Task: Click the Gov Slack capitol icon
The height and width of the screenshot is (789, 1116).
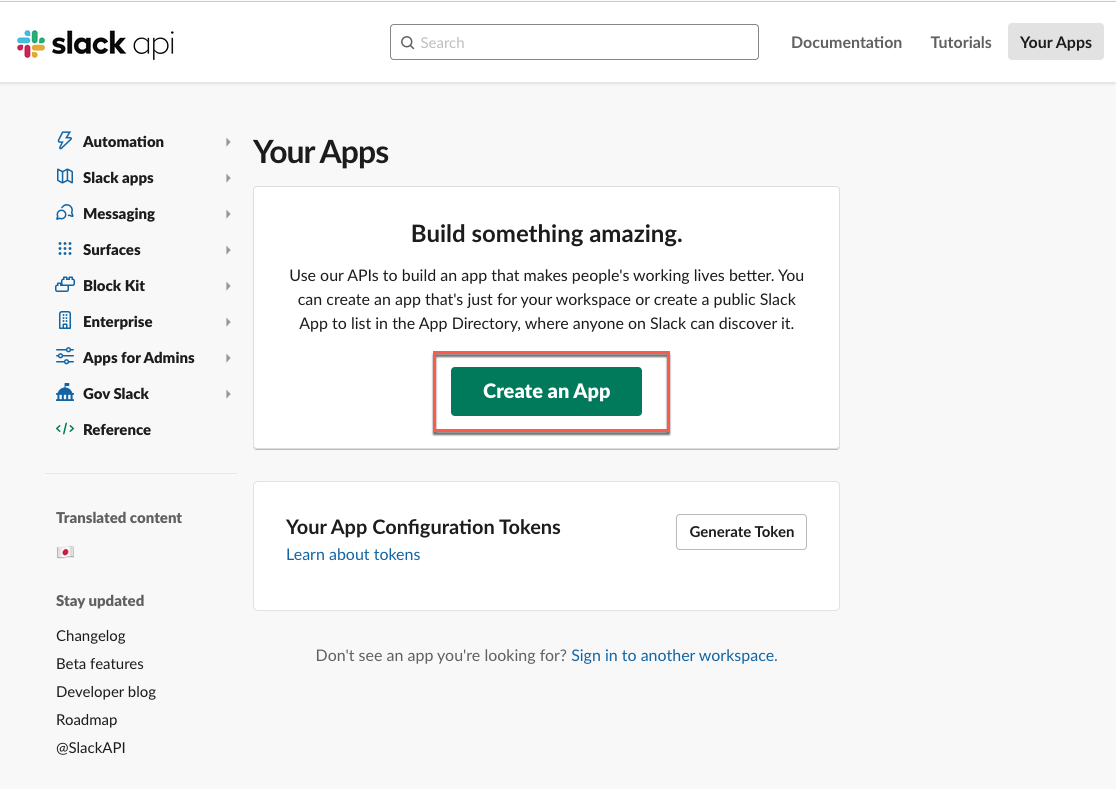Action: 65,392
